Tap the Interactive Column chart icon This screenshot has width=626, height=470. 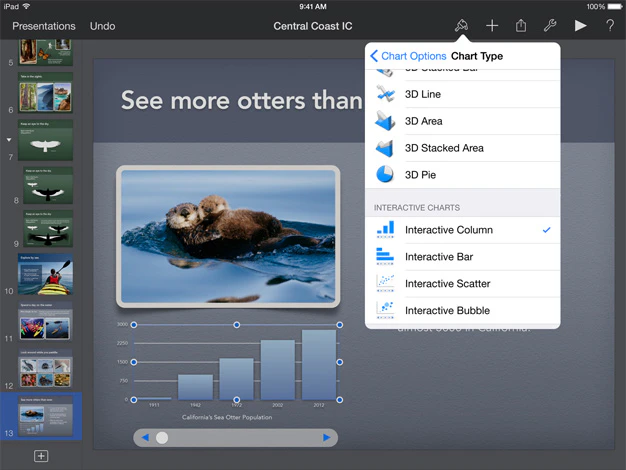click(x=385, y=230)
